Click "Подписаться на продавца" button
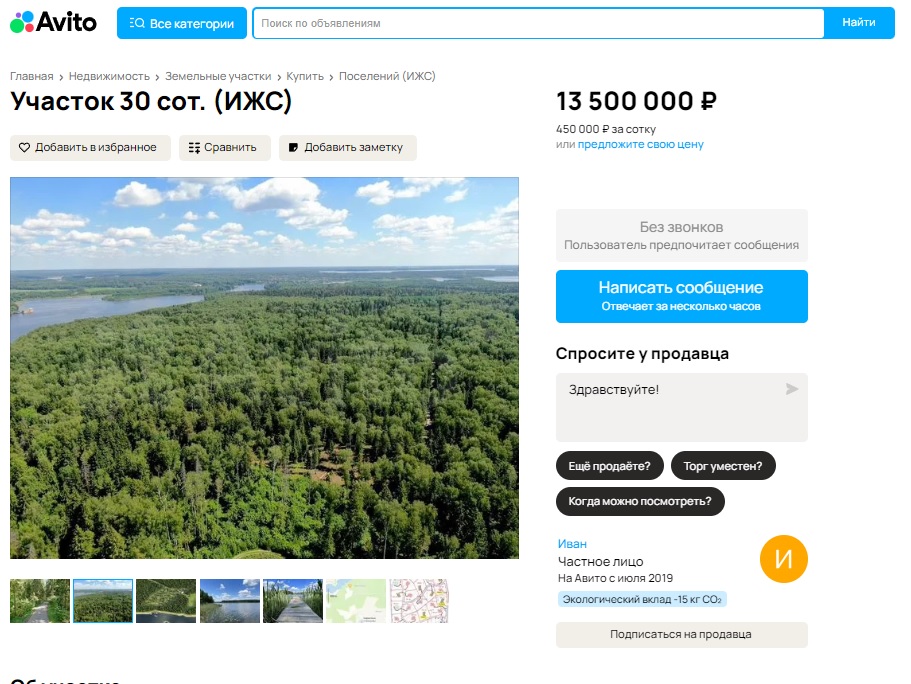This screenshot has width=911, height=684. (681, 634)
